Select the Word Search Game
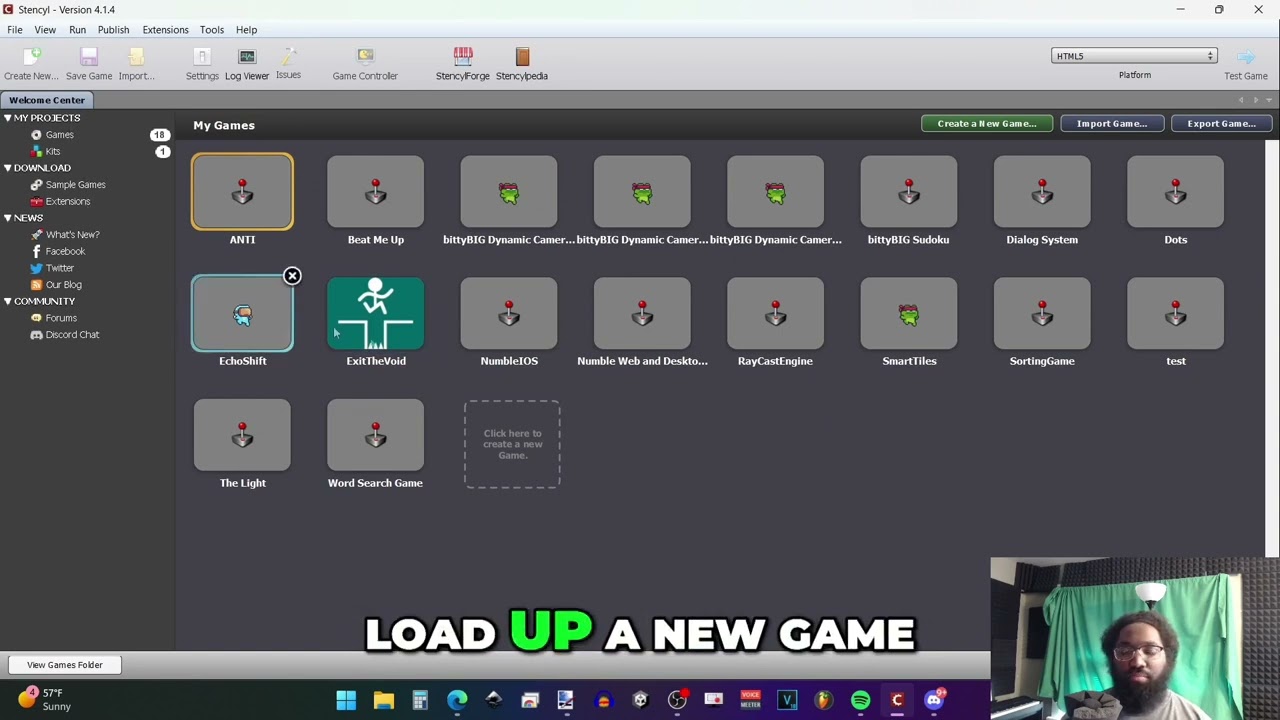 click(x=376, y=435)
